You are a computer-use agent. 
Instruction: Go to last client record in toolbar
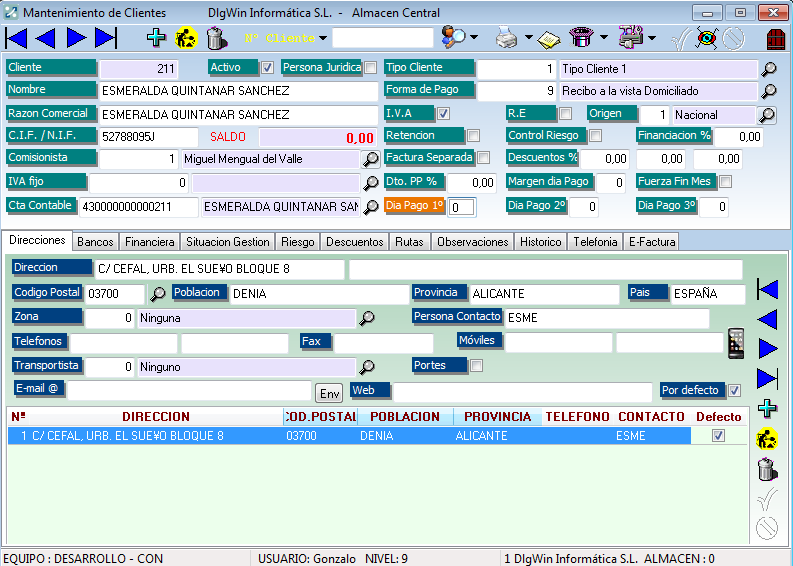pyautogui.click(x=106, y=38)
